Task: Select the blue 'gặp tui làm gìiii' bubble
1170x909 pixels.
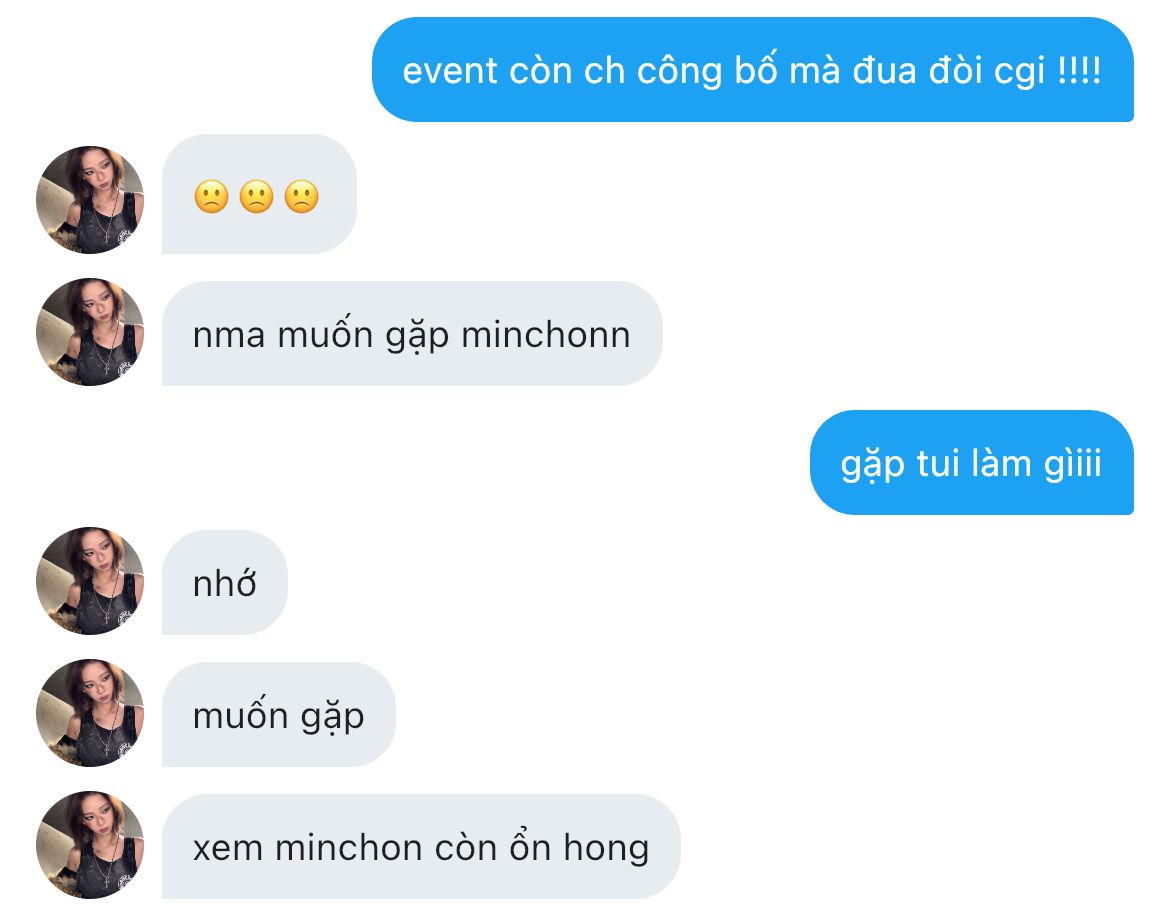Action: [972, 462]
